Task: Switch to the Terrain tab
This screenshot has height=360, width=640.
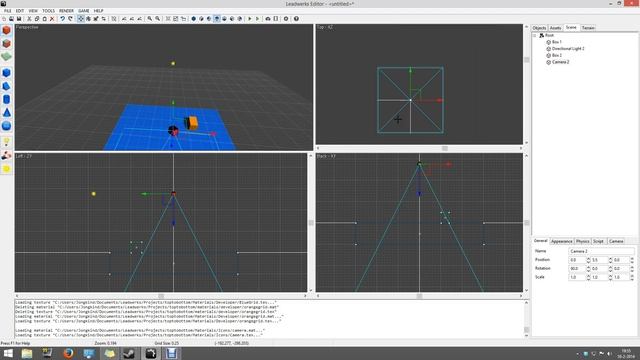Action: (x=588, y=28)
